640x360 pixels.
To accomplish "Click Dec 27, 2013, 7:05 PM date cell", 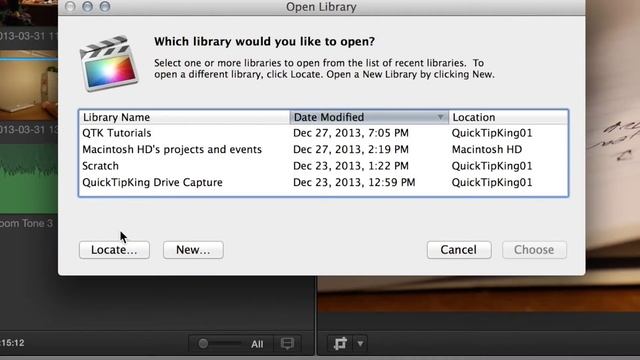I will coord(351,133).
